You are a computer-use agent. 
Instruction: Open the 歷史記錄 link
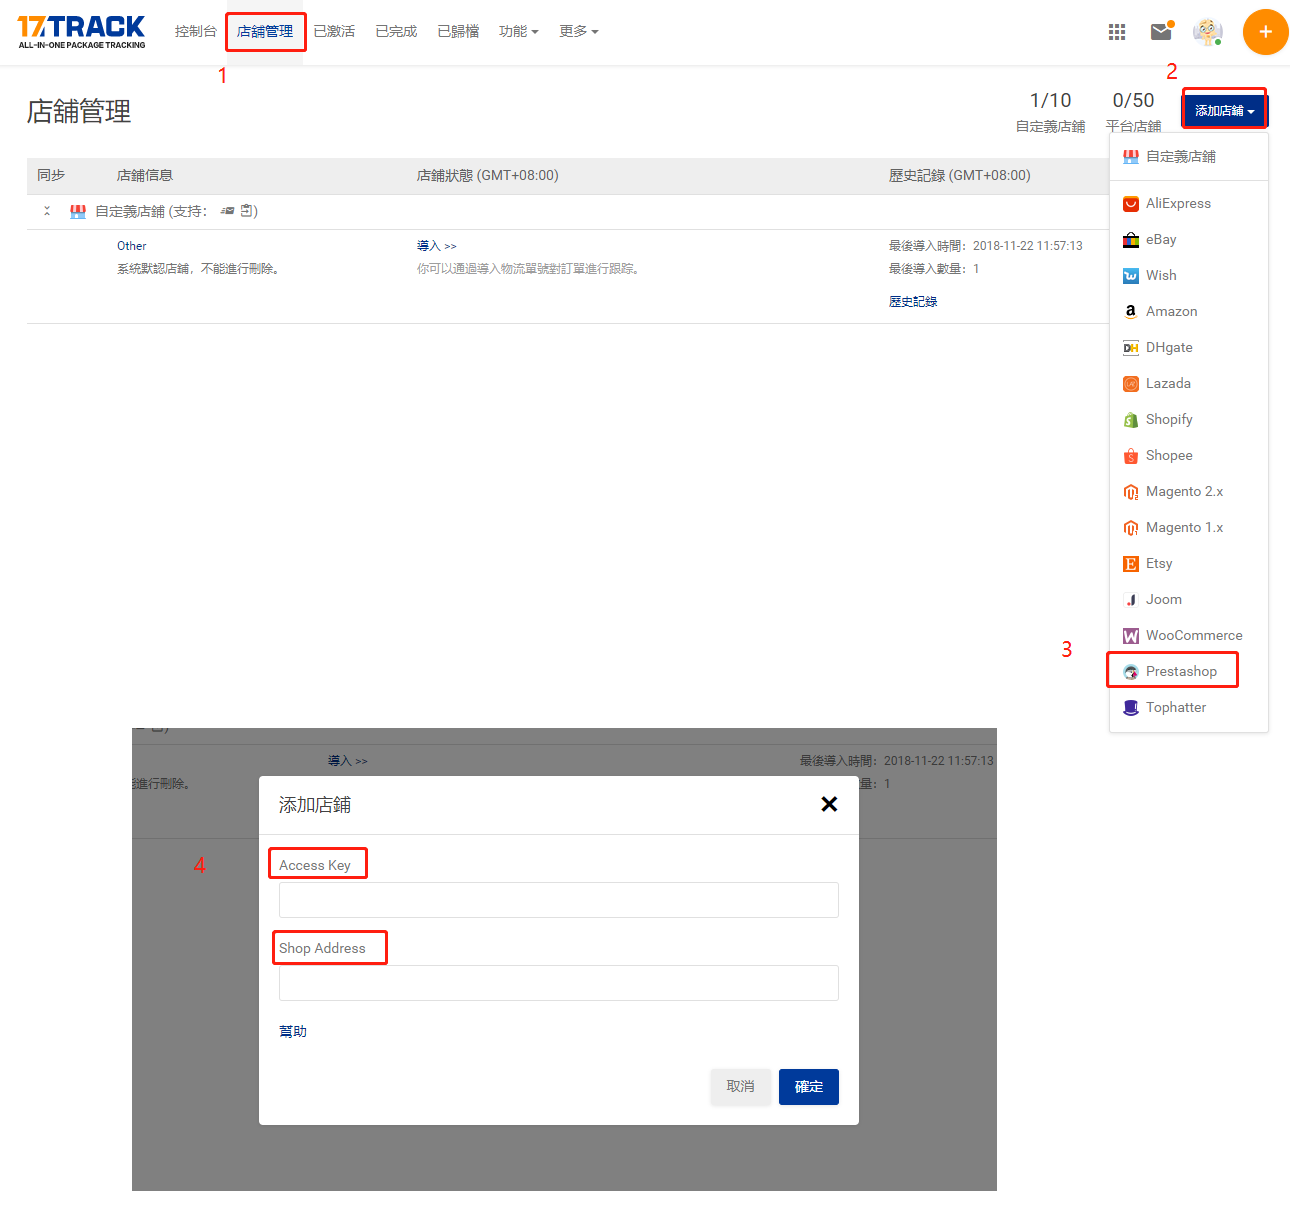pyautogui.click(x=913, y=302)
